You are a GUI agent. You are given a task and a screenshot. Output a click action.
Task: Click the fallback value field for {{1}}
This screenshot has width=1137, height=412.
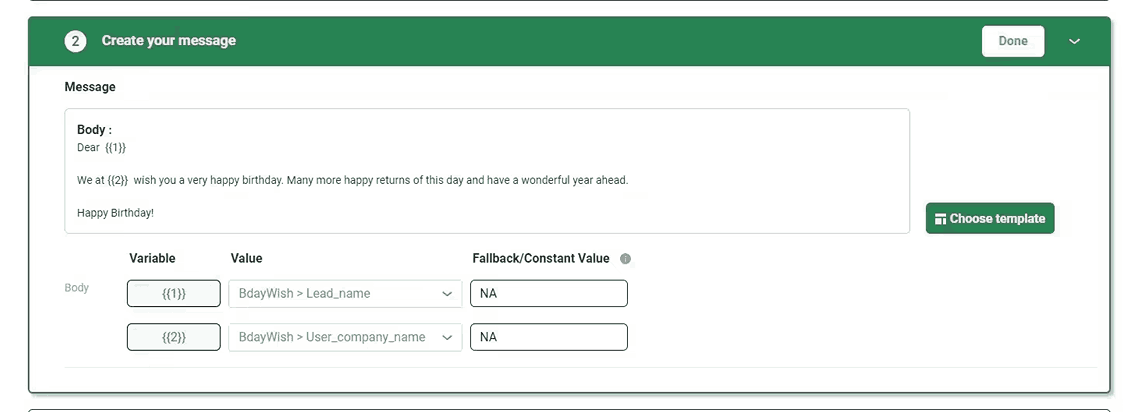pos(548,293)
